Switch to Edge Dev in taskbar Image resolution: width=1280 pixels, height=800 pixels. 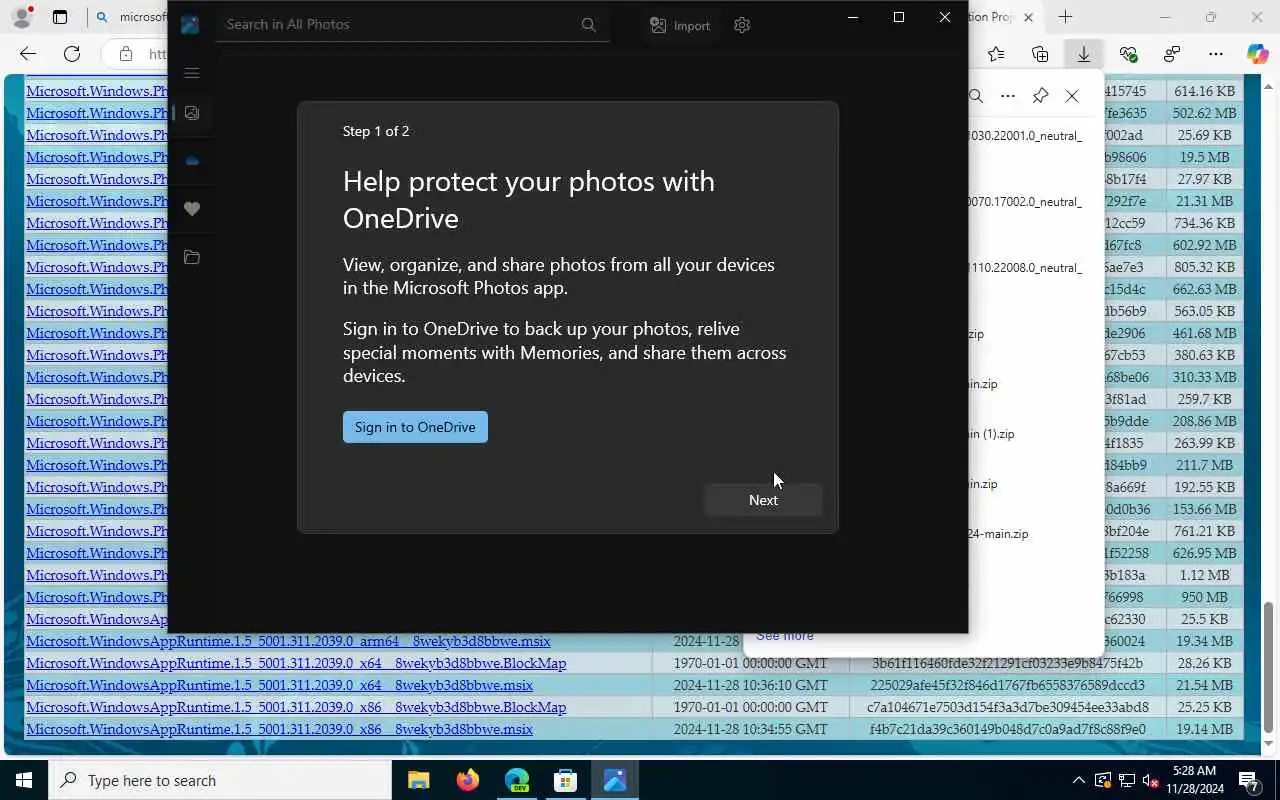tap(516, 780)
